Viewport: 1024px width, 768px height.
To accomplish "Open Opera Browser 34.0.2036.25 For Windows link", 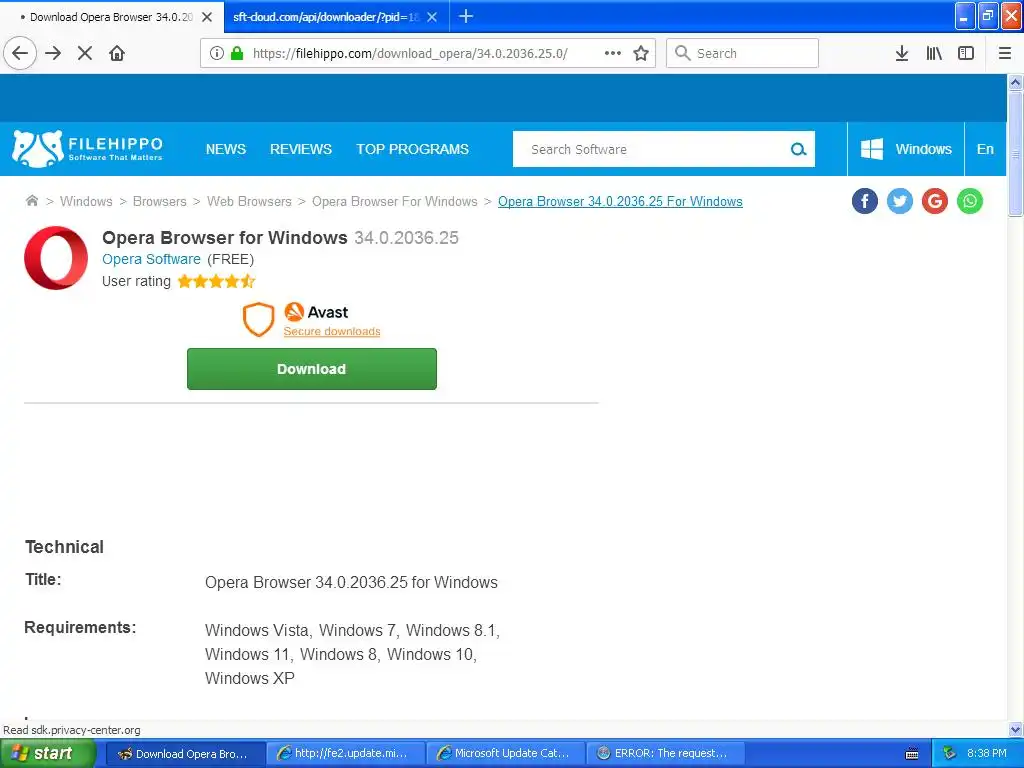I will point(620,201).
